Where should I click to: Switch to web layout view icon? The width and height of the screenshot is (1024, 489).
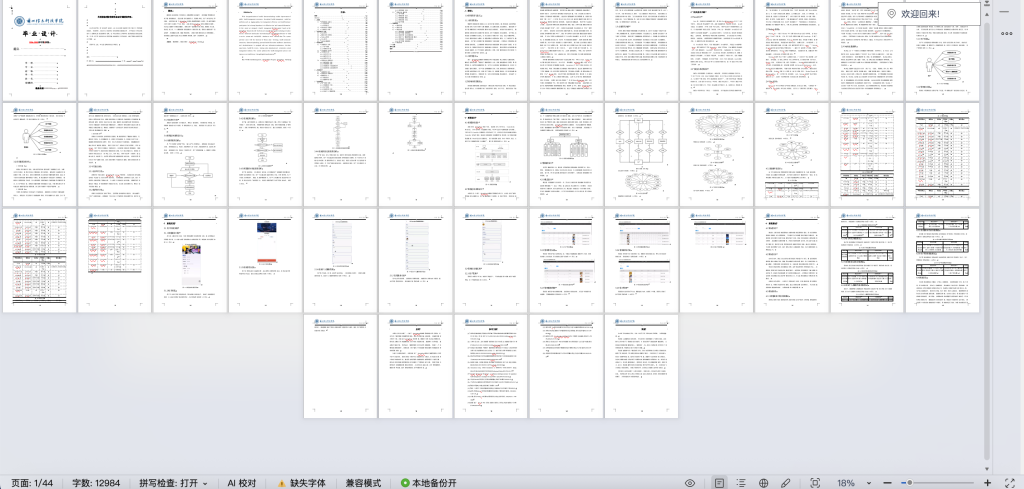tap(763, 483)
